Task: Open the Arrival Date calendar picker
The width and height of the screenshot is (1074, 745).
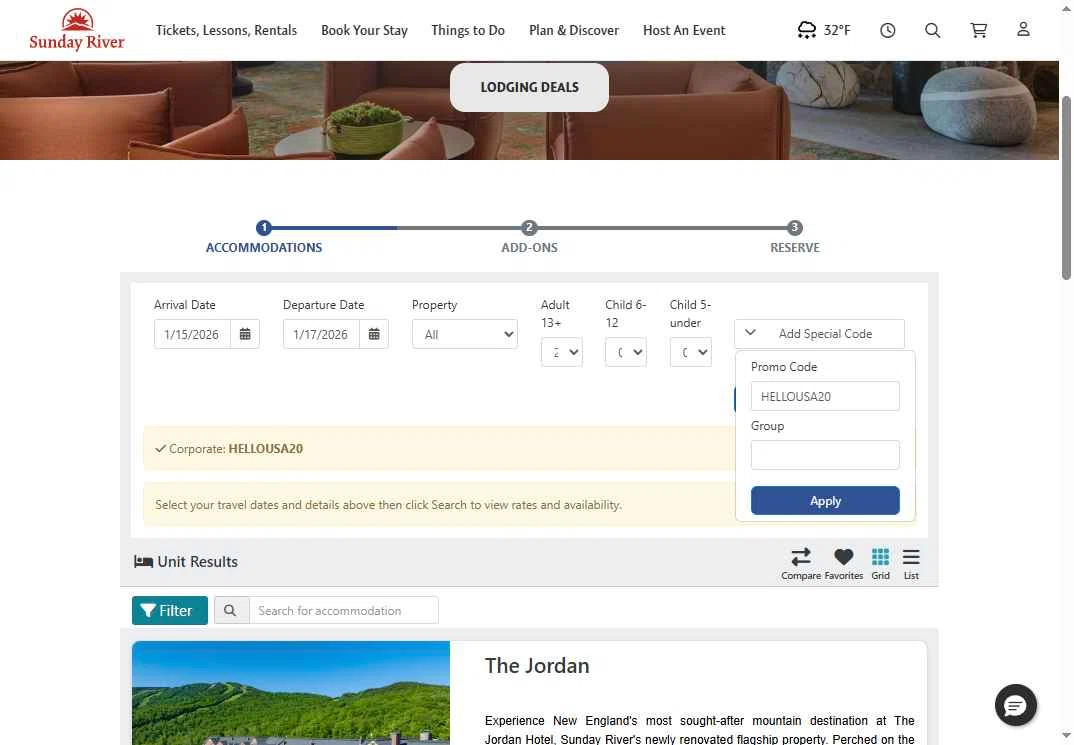Action: tap(245, 334)
